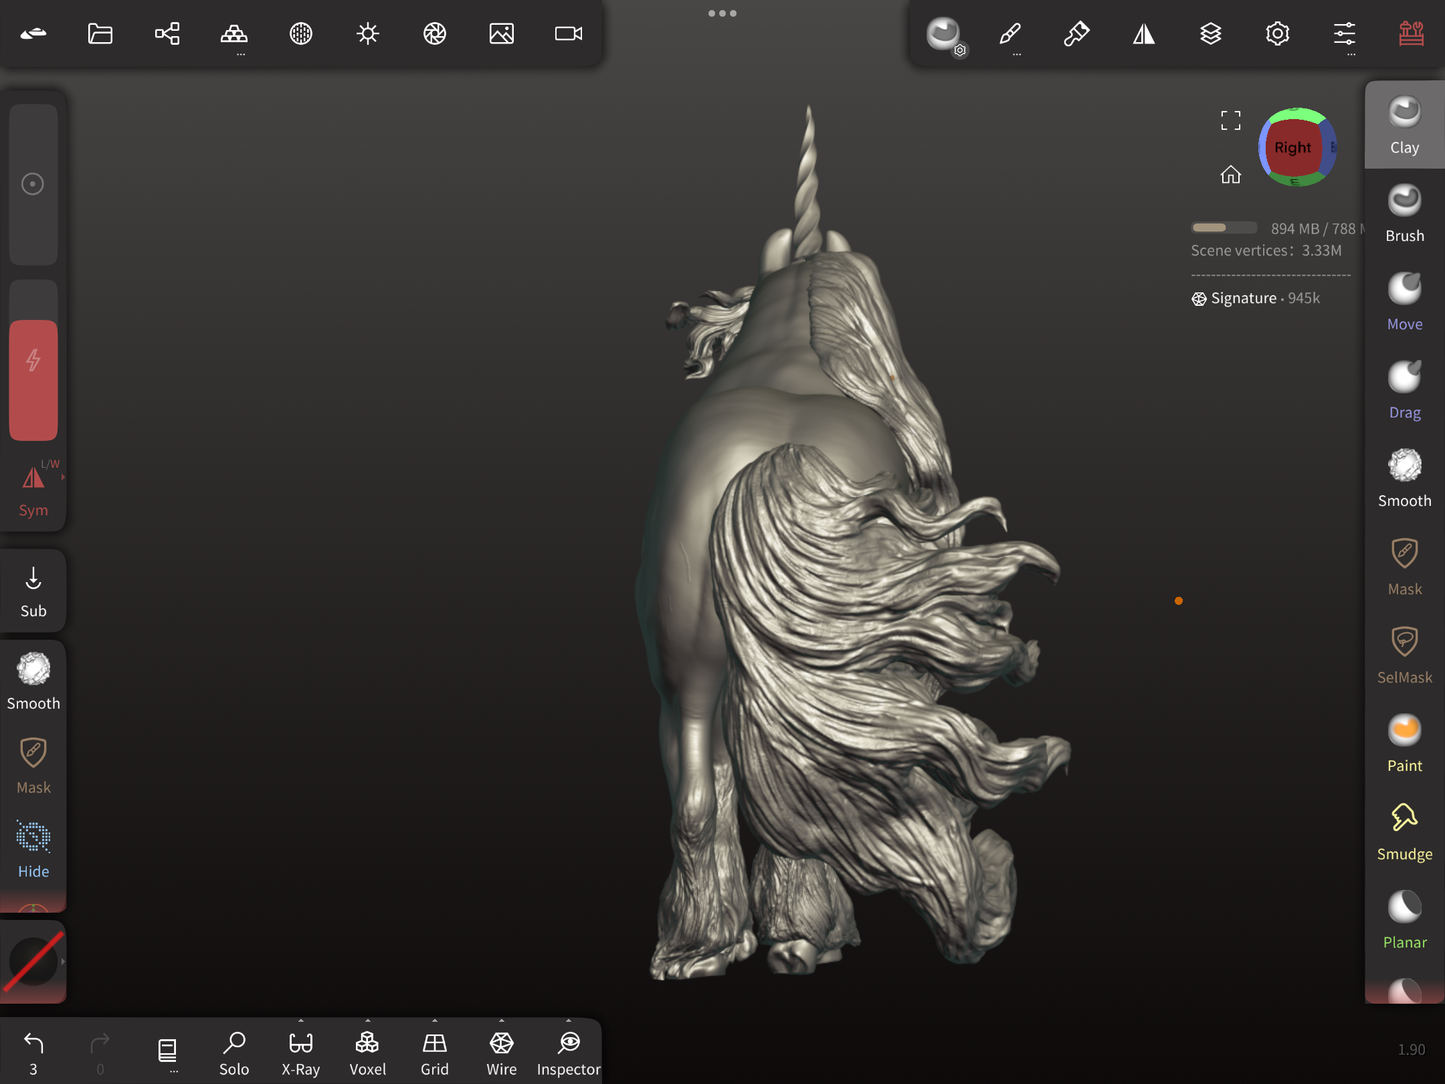Viewport: 1445px width, 1084px height.
Task: Select the Clay brush tool
Action: (x=1404, y=125)
